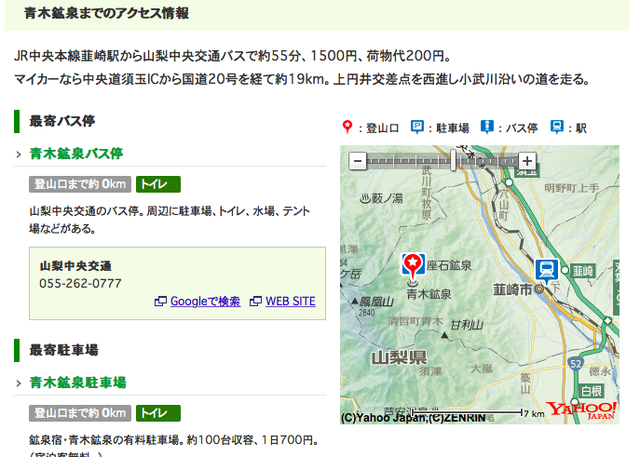Click the Yahoo! Japan logo on map
Screen dimensions: 640x457
[x=581, y=410]
